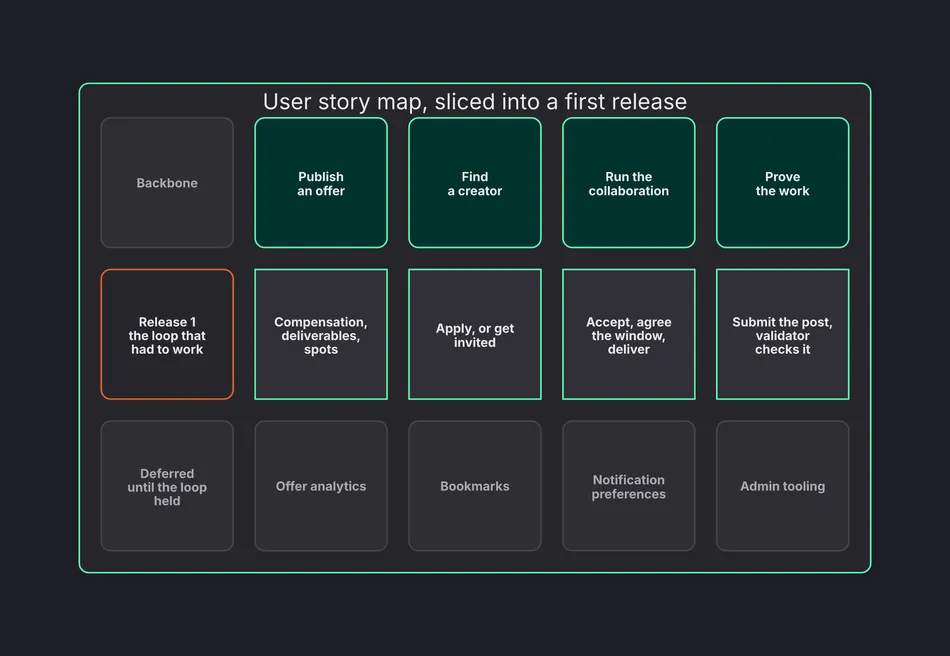Select the Bookmarks card

(x=475, y=486)
